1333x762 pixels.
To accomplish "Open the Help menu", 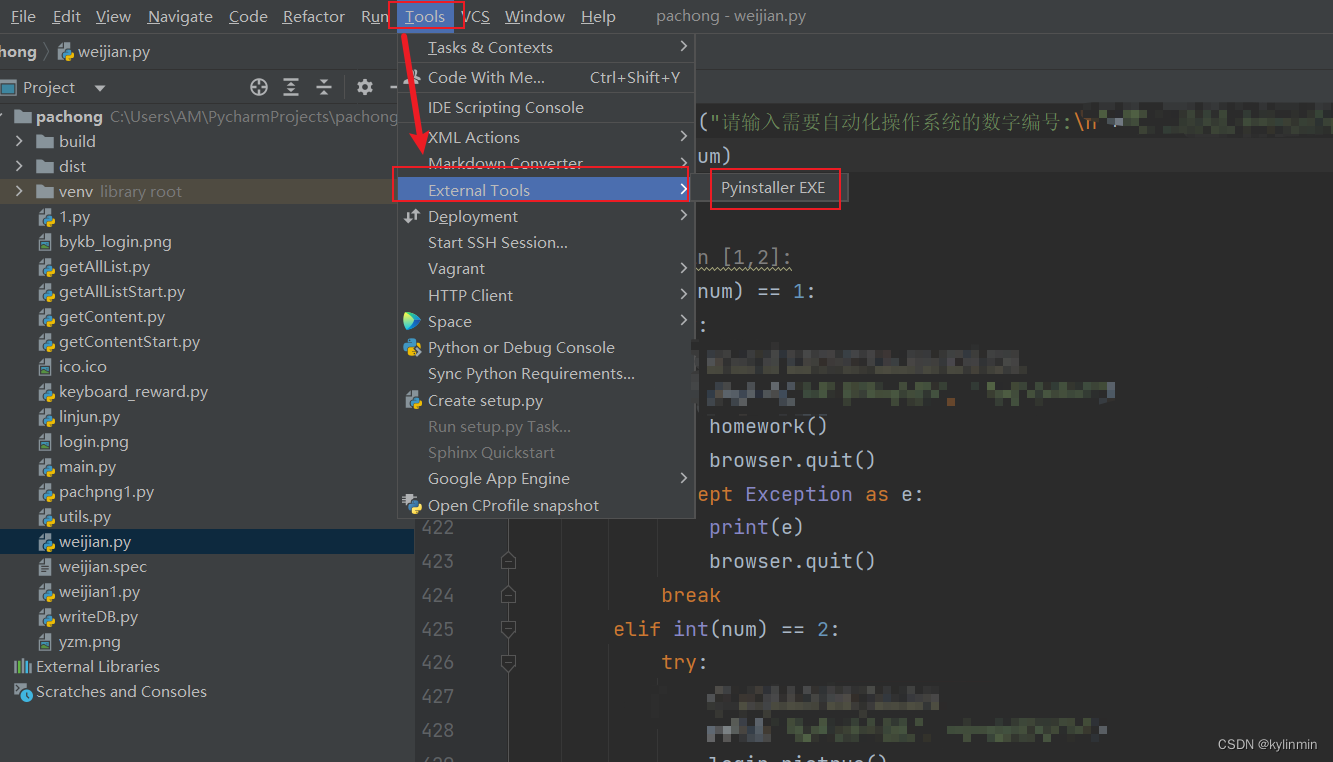I will 598,16.
